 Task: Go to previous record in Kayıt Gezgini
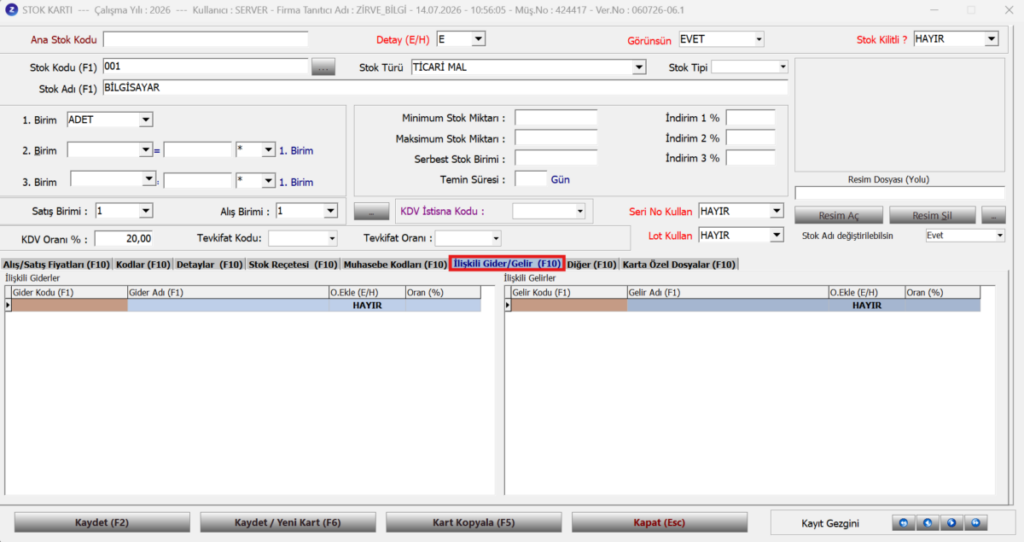927,523
